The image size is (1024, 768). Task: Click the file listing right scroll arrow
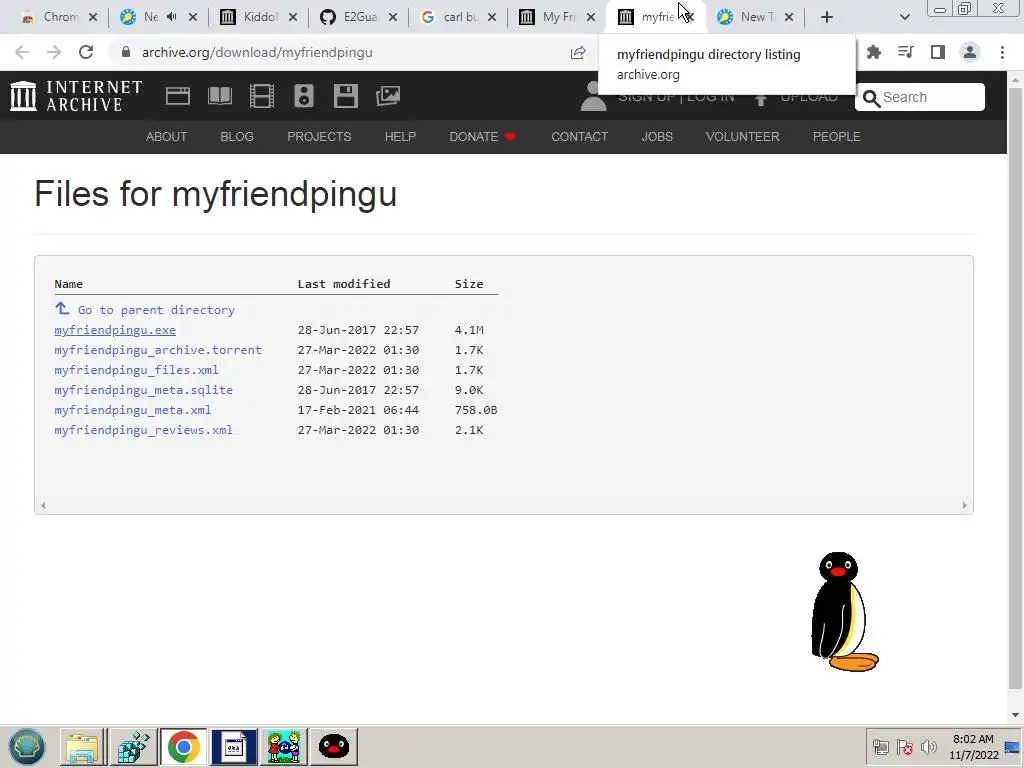pos(965,505)
